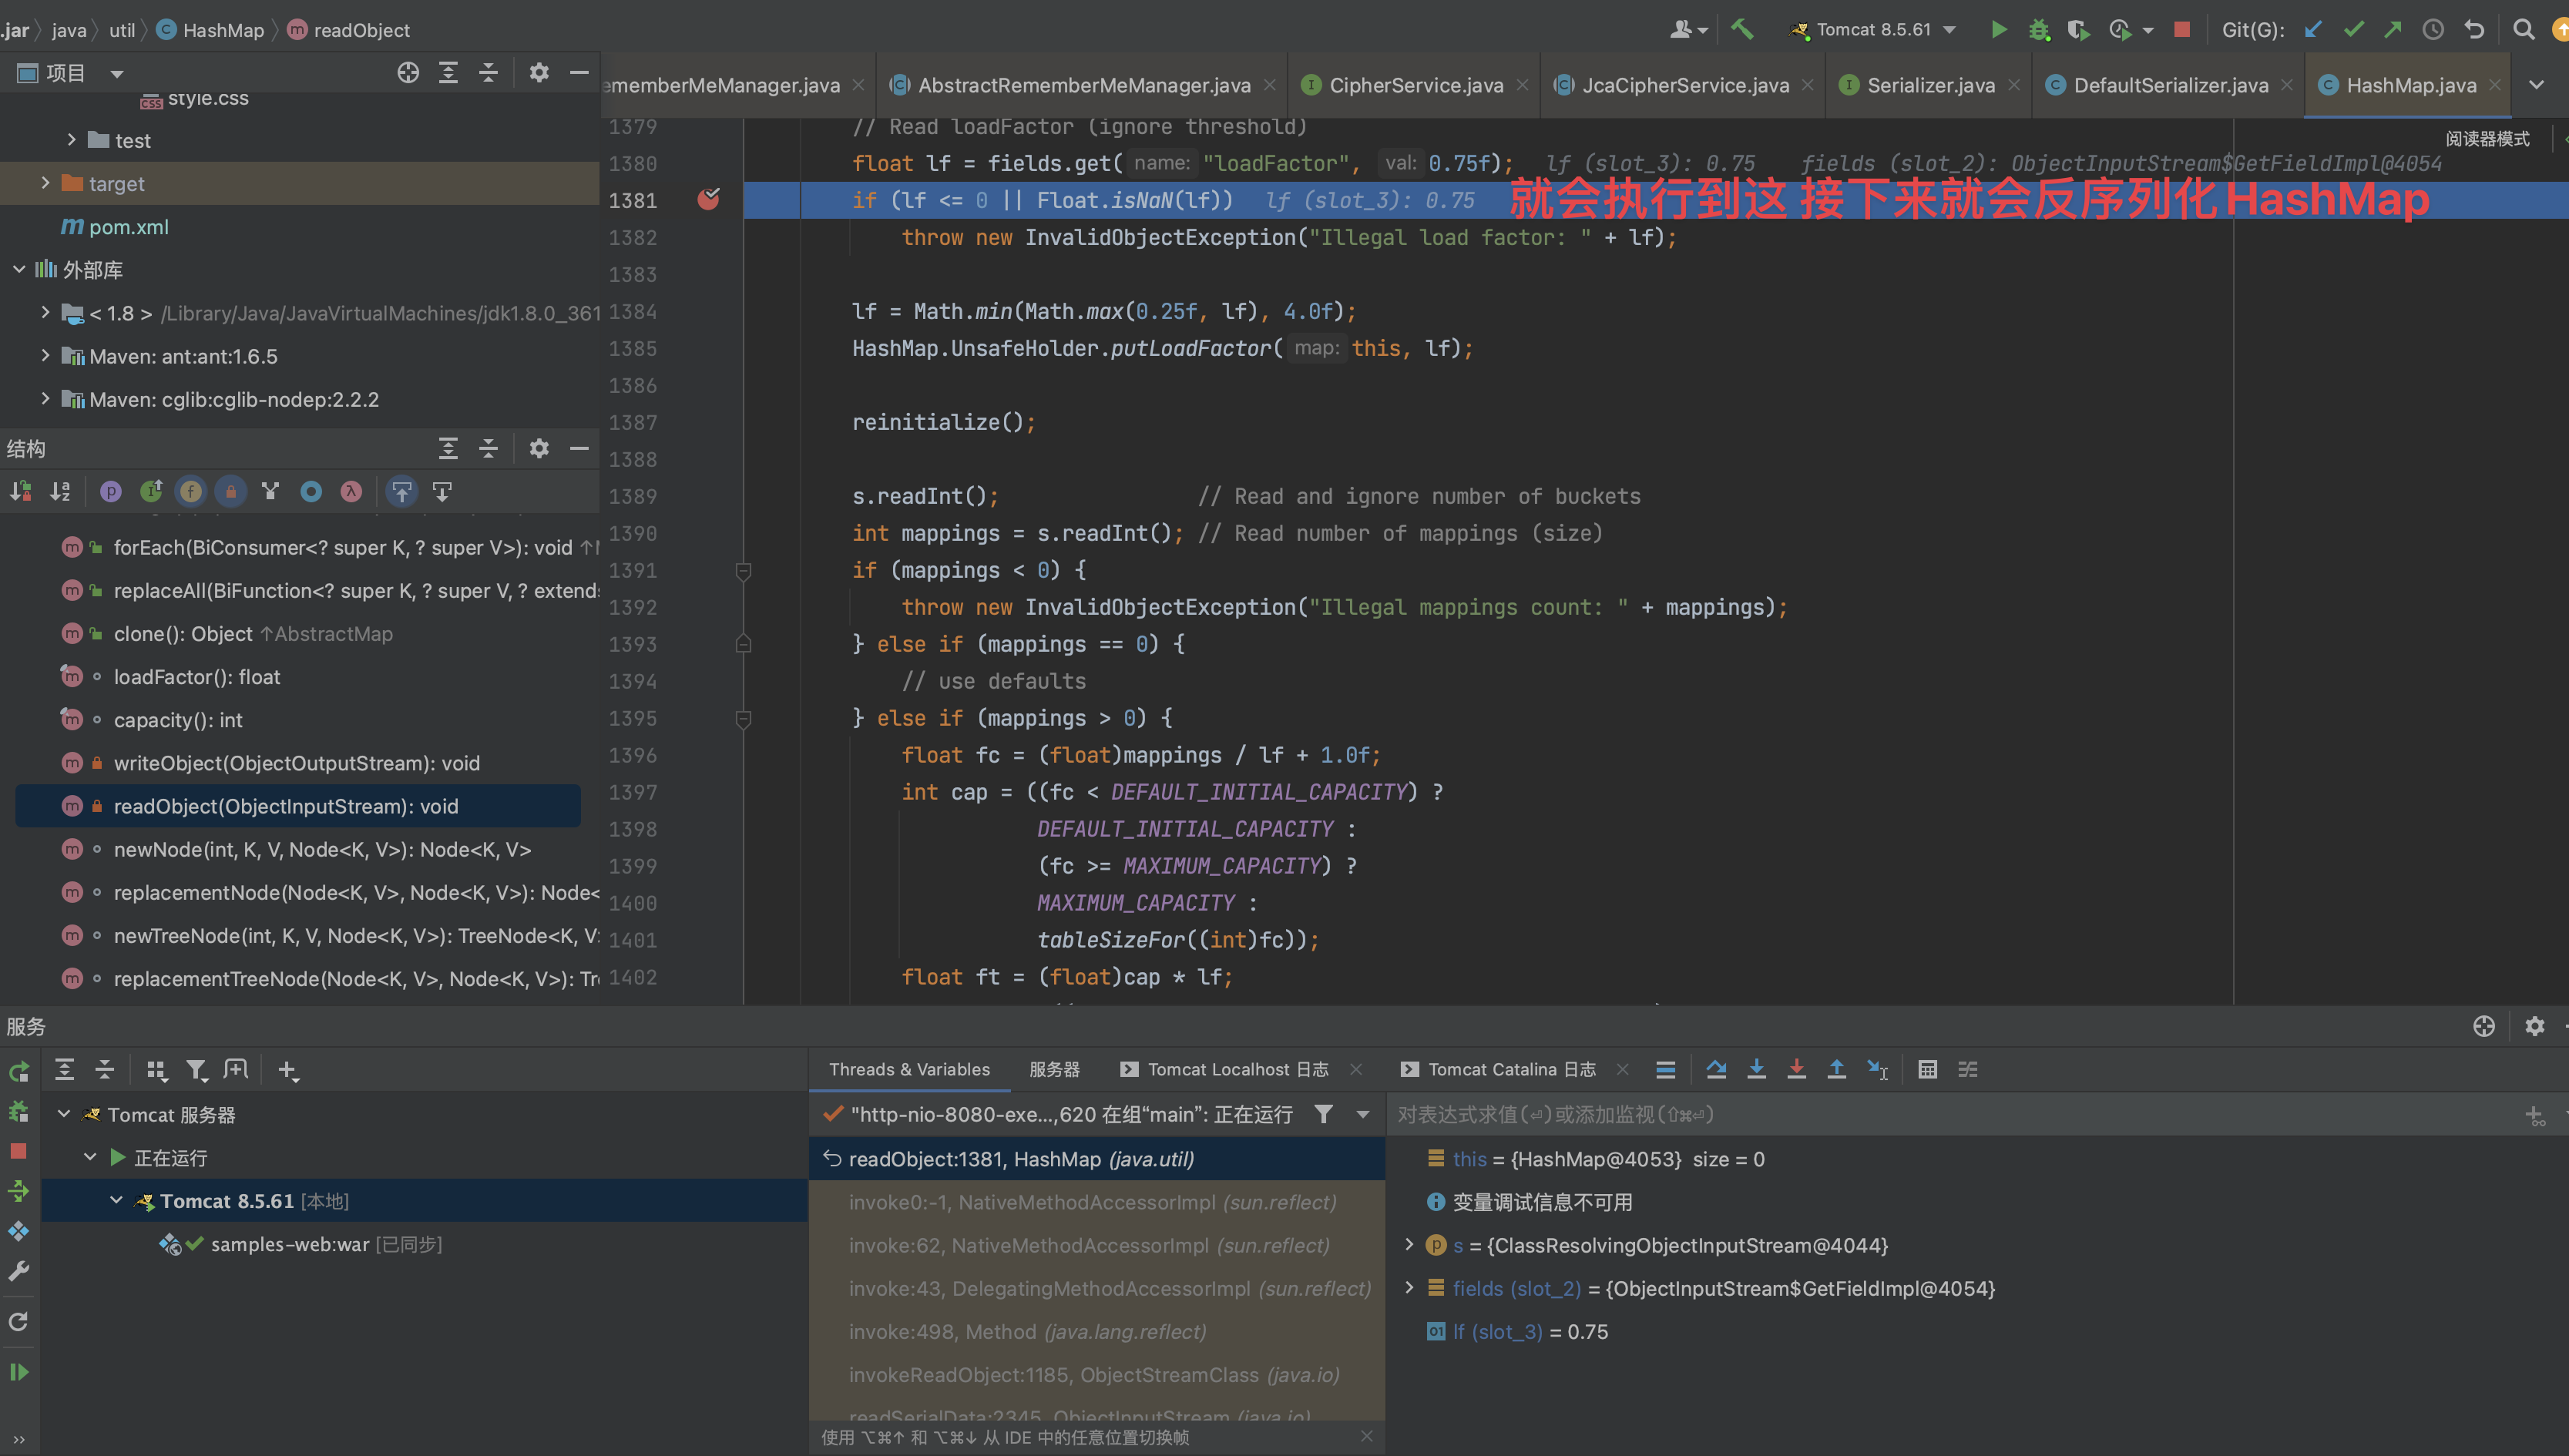Open Project panel settings gear

539,72
